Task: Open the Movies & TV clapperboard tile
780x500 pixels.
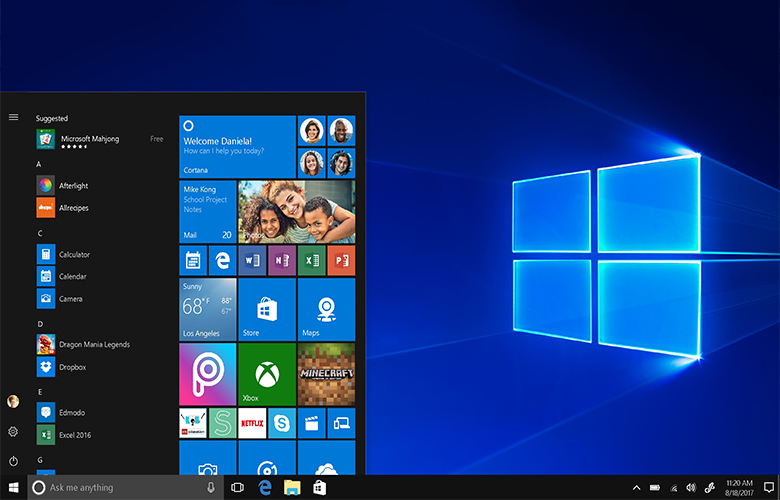Action: (311, 423)
